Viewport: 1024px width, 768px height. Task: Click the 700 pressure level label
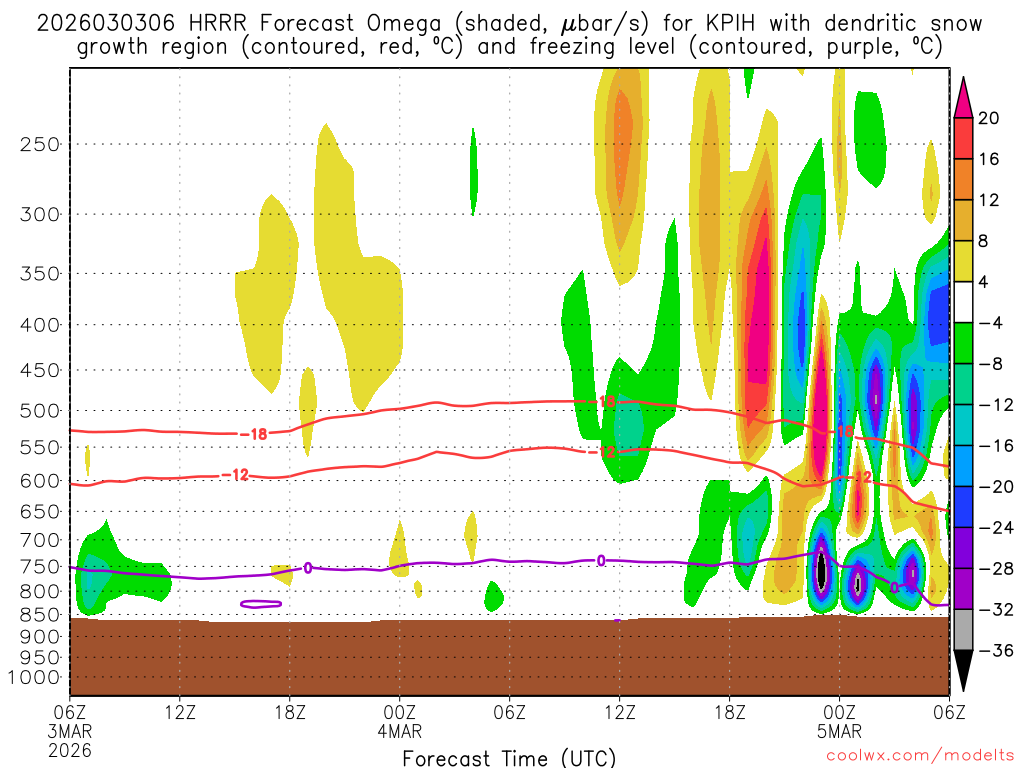pyautogui.click(x=40, y=540)
